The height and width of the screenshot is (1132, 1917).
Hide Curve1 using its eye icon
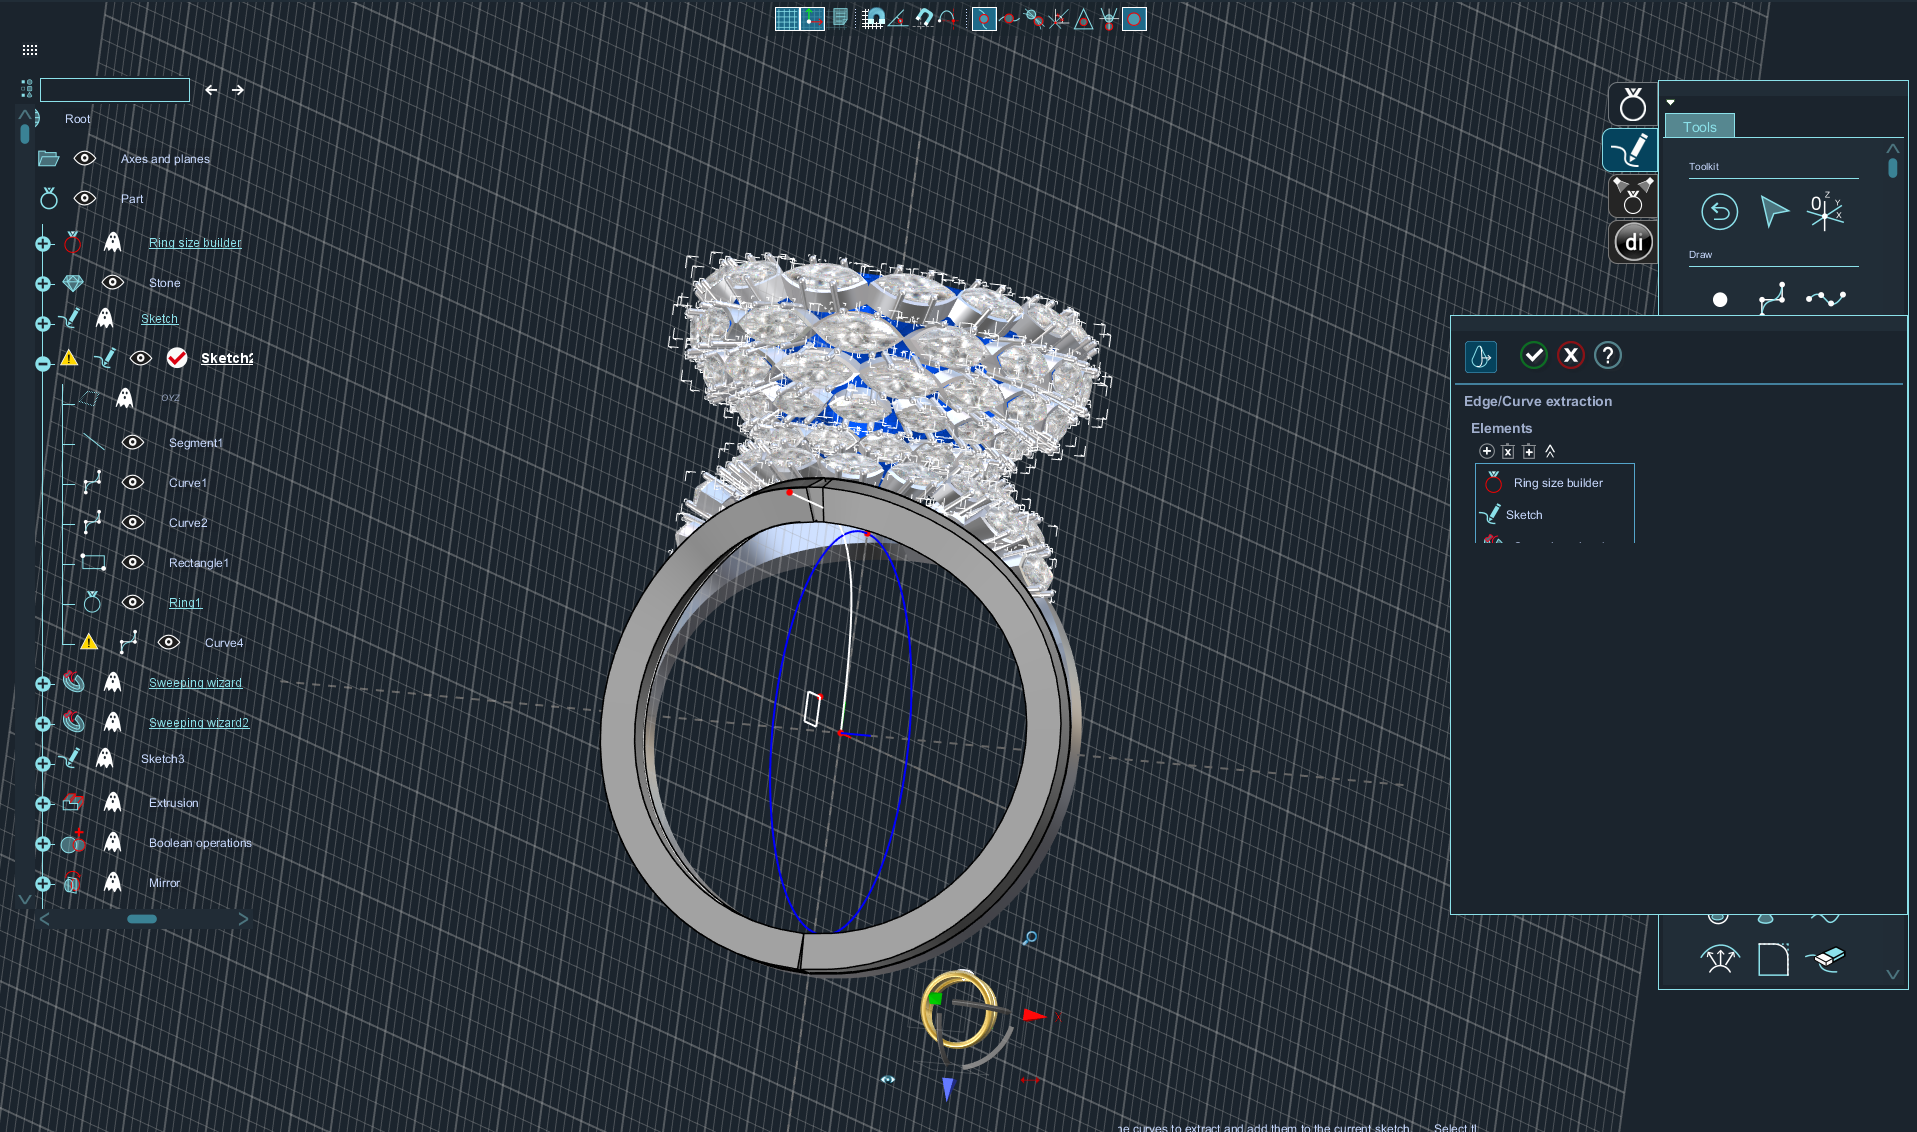click(x=133, y=483)
